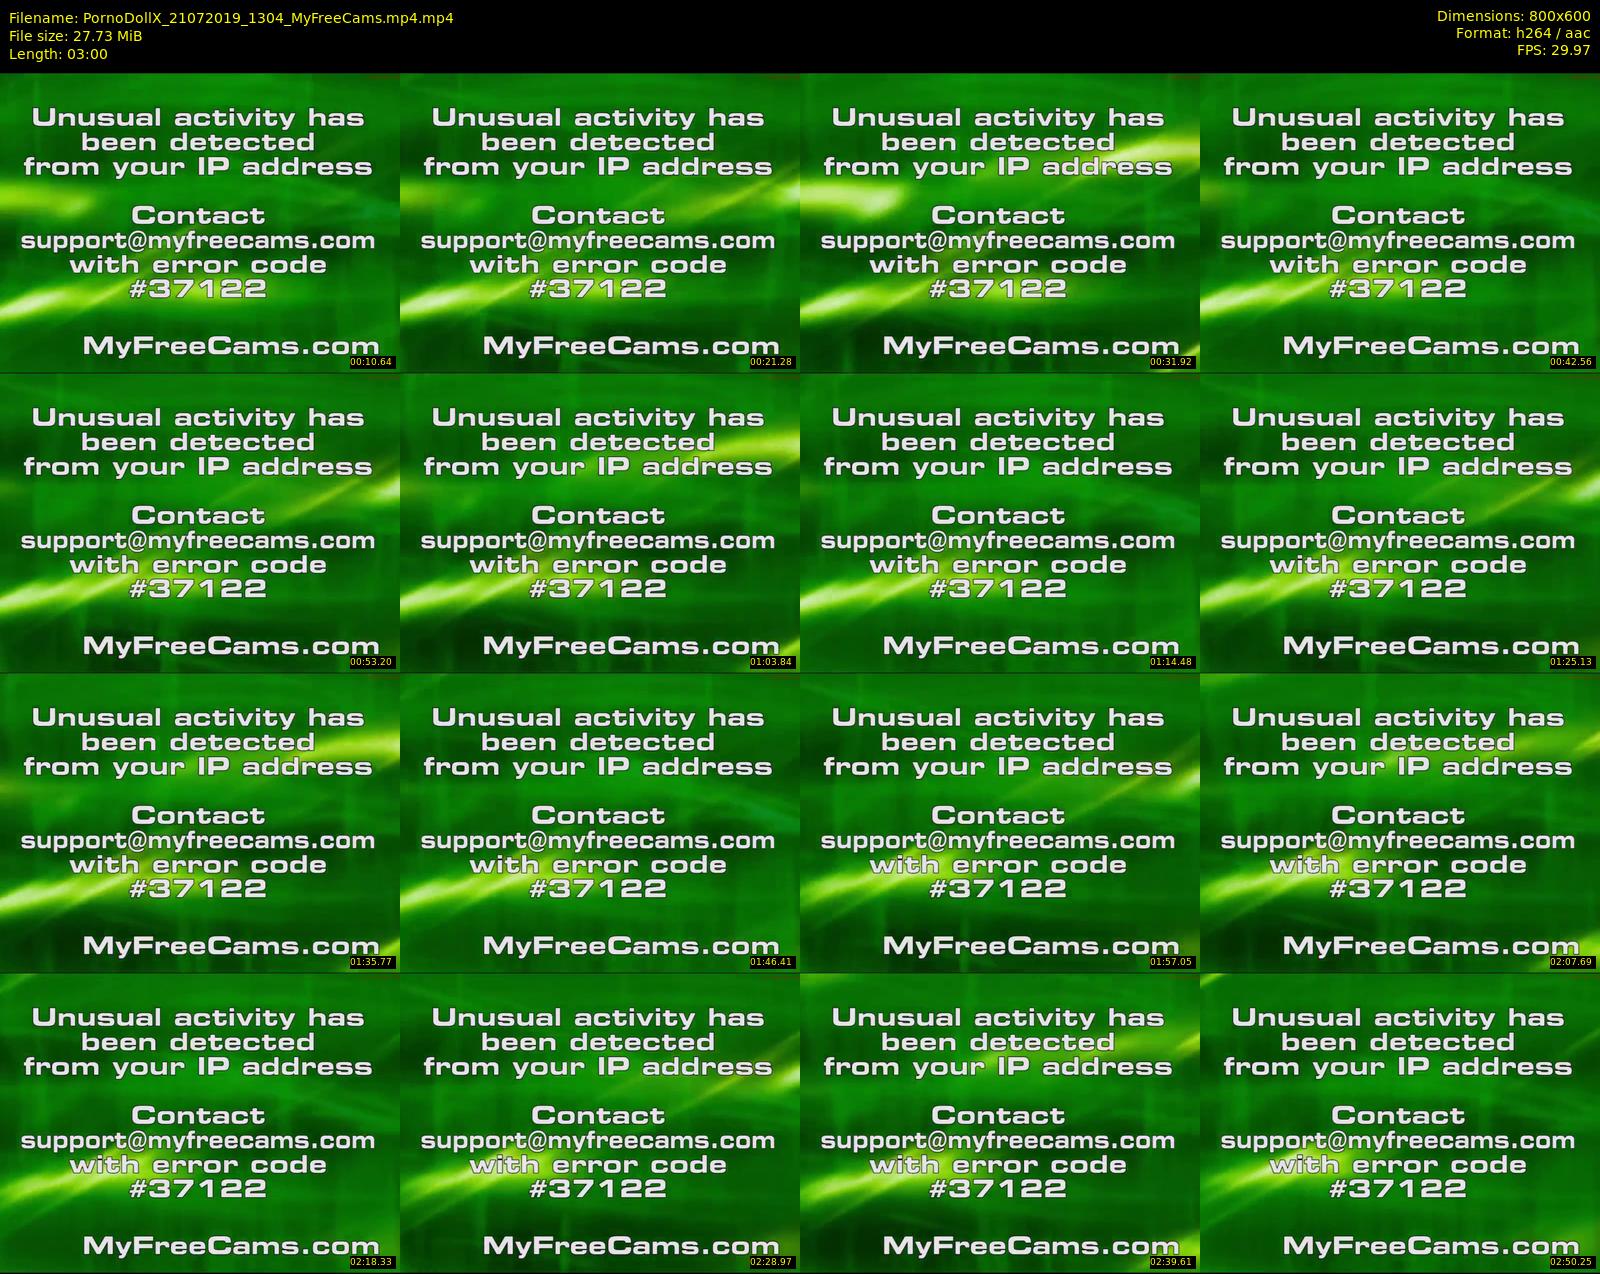
Task: Open the frame thumbnail stamped 02:50.25
Action: coord(1400,1123)
